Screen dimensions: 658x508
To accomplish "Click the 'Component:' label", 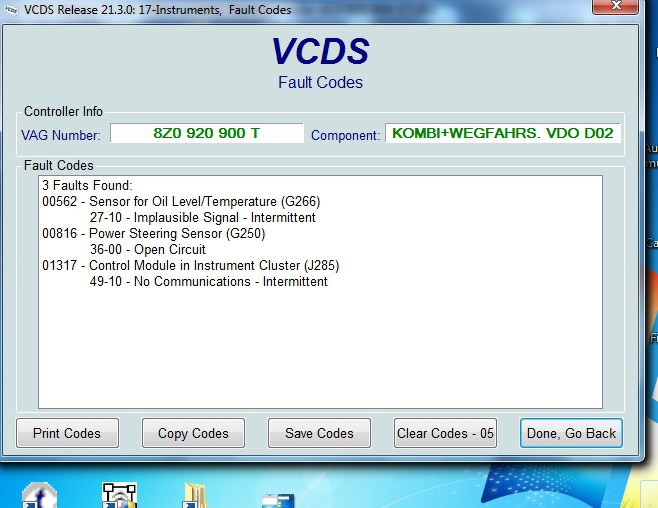I will click(x=345, y=135).
